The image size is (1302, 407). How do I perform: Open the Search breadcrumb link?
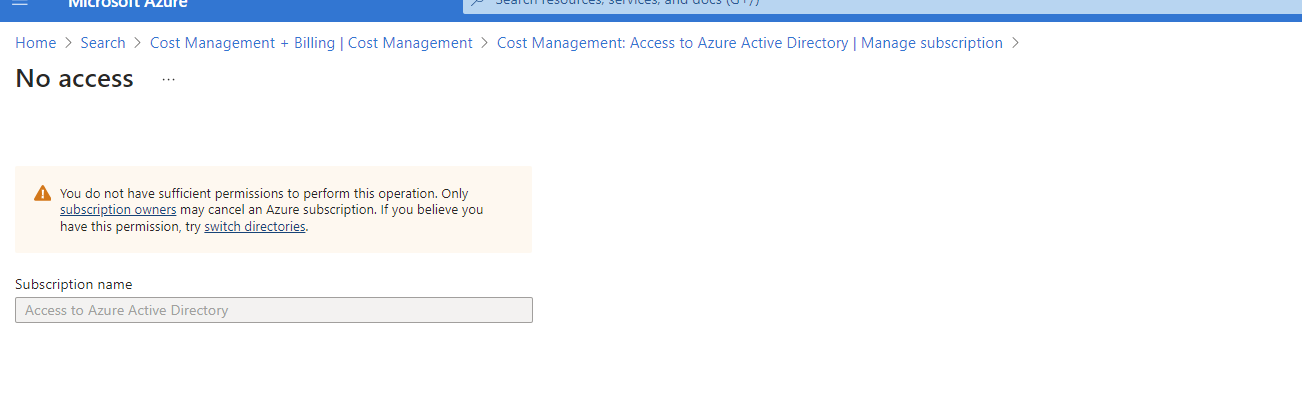[x=103, y=43]
